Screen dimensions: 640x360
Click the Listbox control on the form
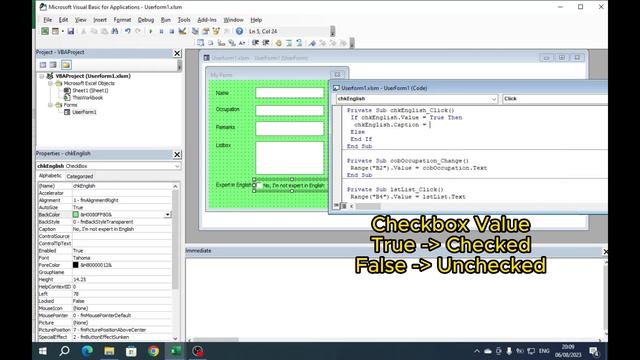(x=289, y=158)
